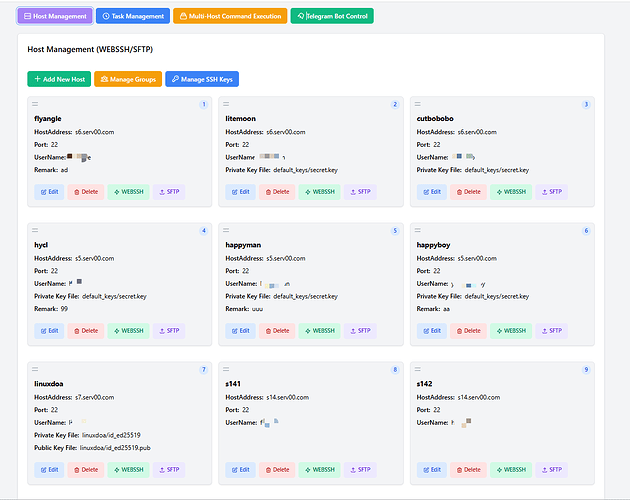The width and height of the screenshot is (630, 500).
Task: Open SFTP for linuxdoa
Action: [169, 470]
